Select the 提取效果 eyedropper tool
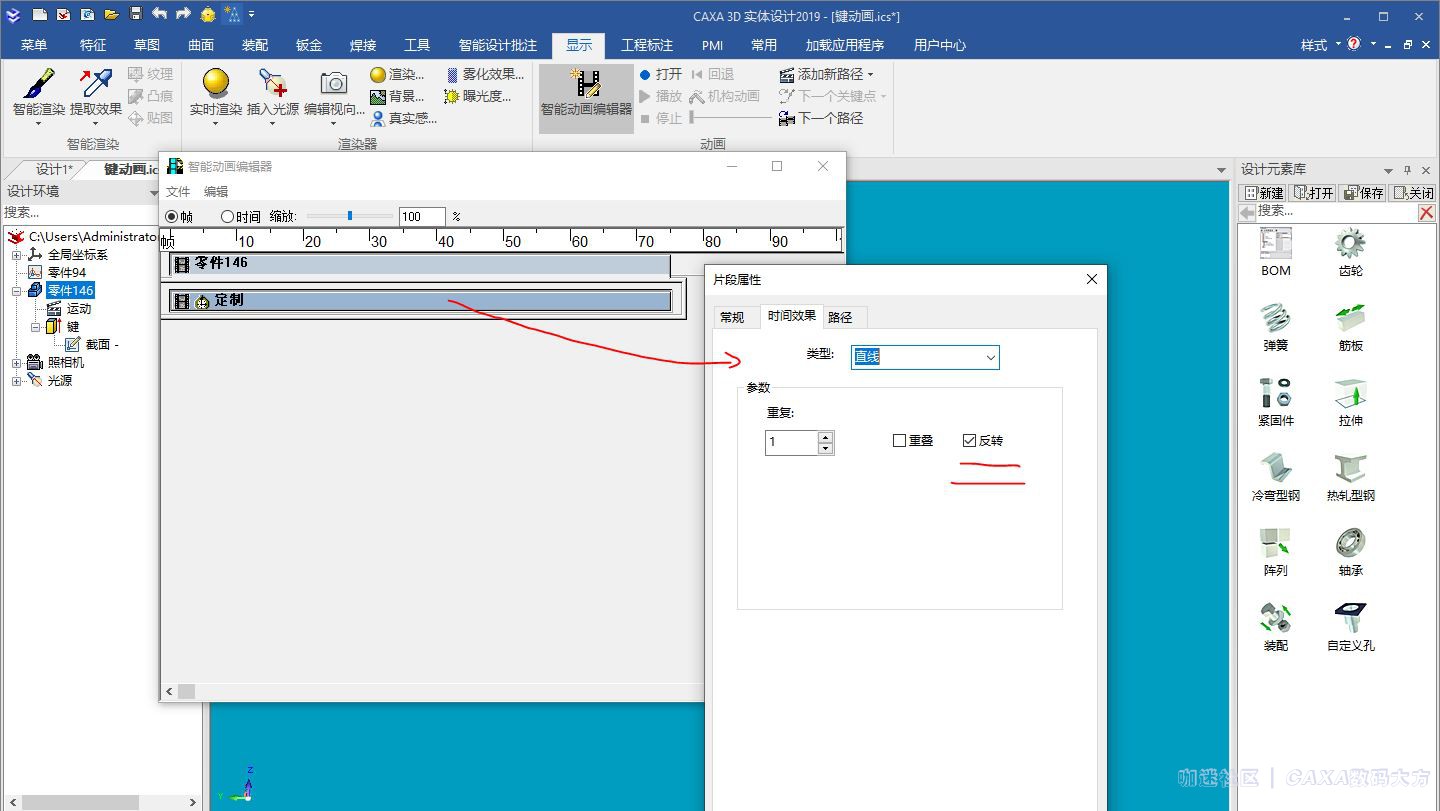This screenshot has width=1440, height=811. coord(96,84)
